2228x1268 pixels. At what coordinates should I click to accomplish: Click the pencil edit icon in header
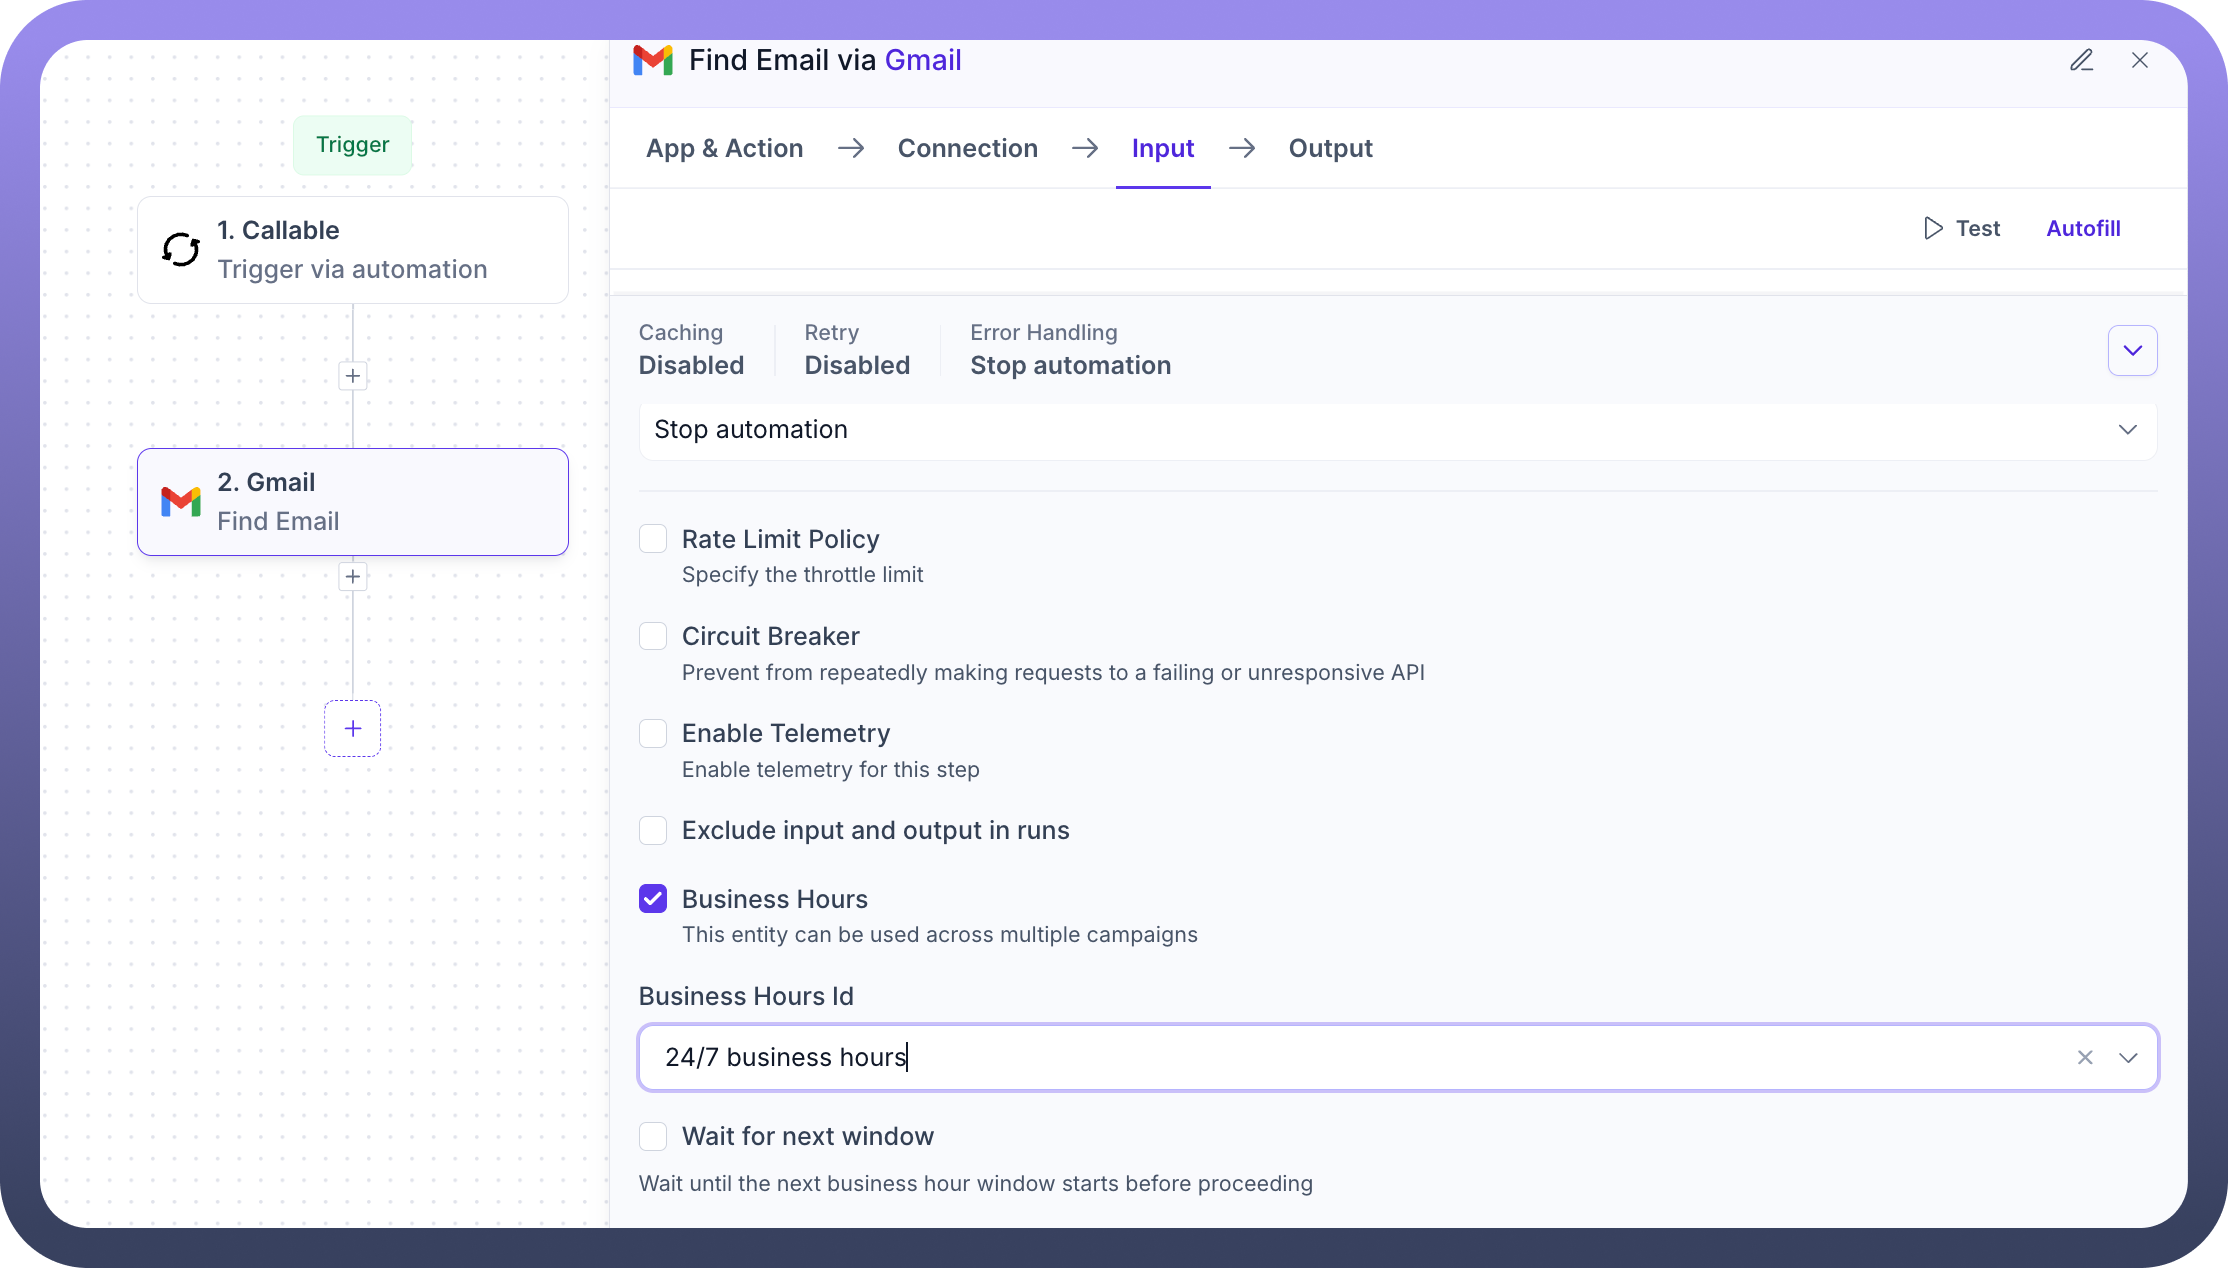(x=2081, y=61)
